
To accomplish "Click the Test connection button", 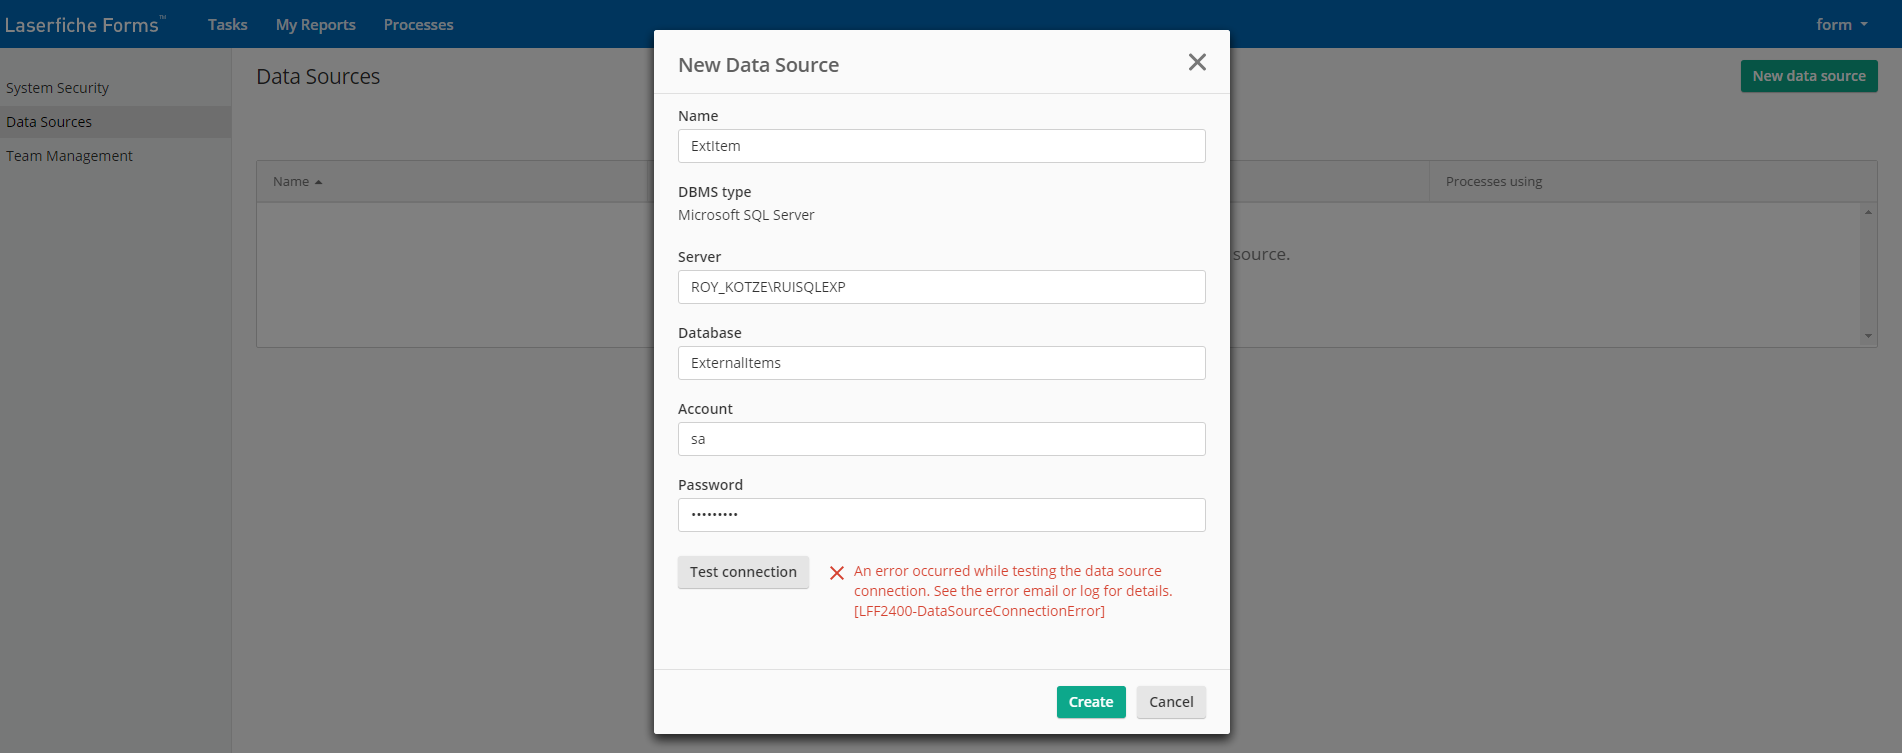I will pyautogui.click(x=743, y=572).
